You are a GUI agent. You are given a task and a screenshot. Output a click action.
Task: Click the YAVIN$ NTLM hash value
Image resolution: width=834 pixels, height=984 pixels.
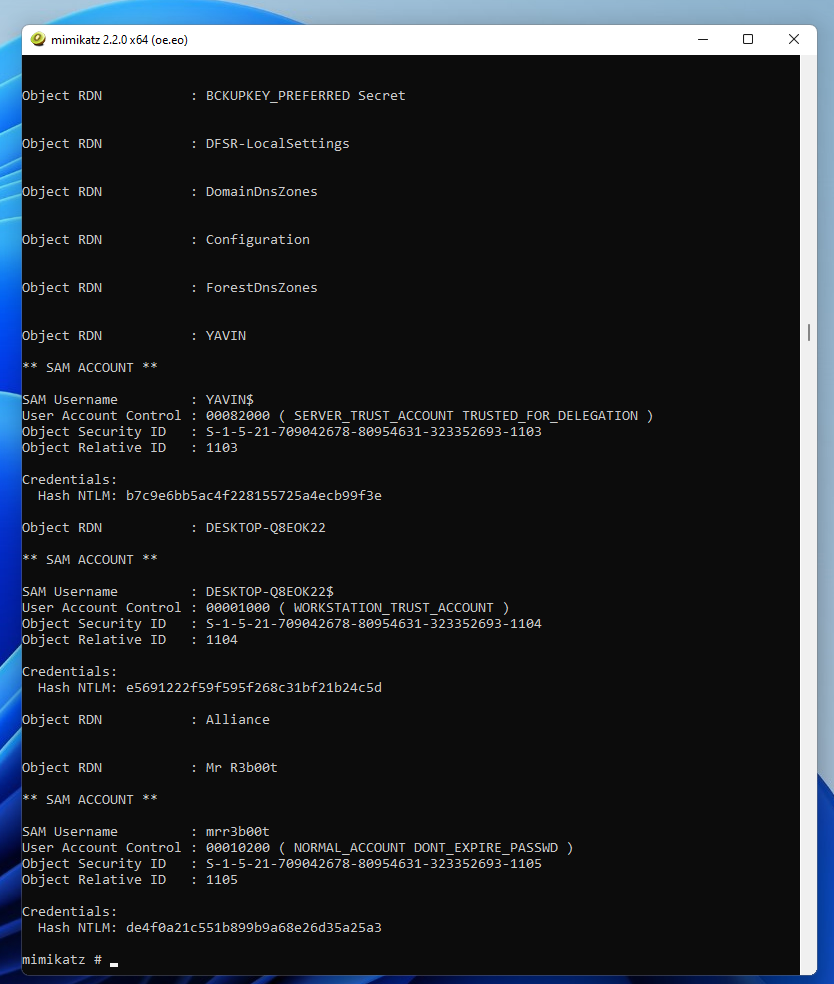tap(254, 496)
